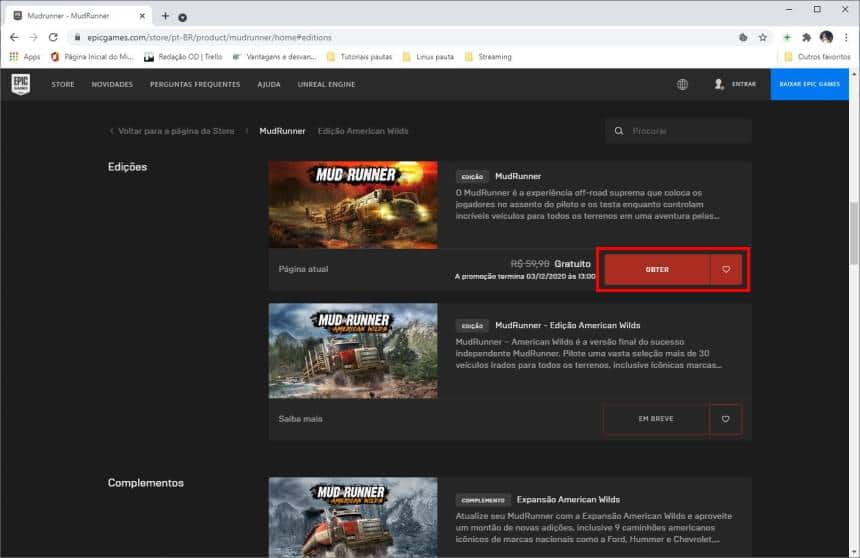Screen dimensions: 860x558
Task: Go back with browser back arrow
Action: [14, 37]
